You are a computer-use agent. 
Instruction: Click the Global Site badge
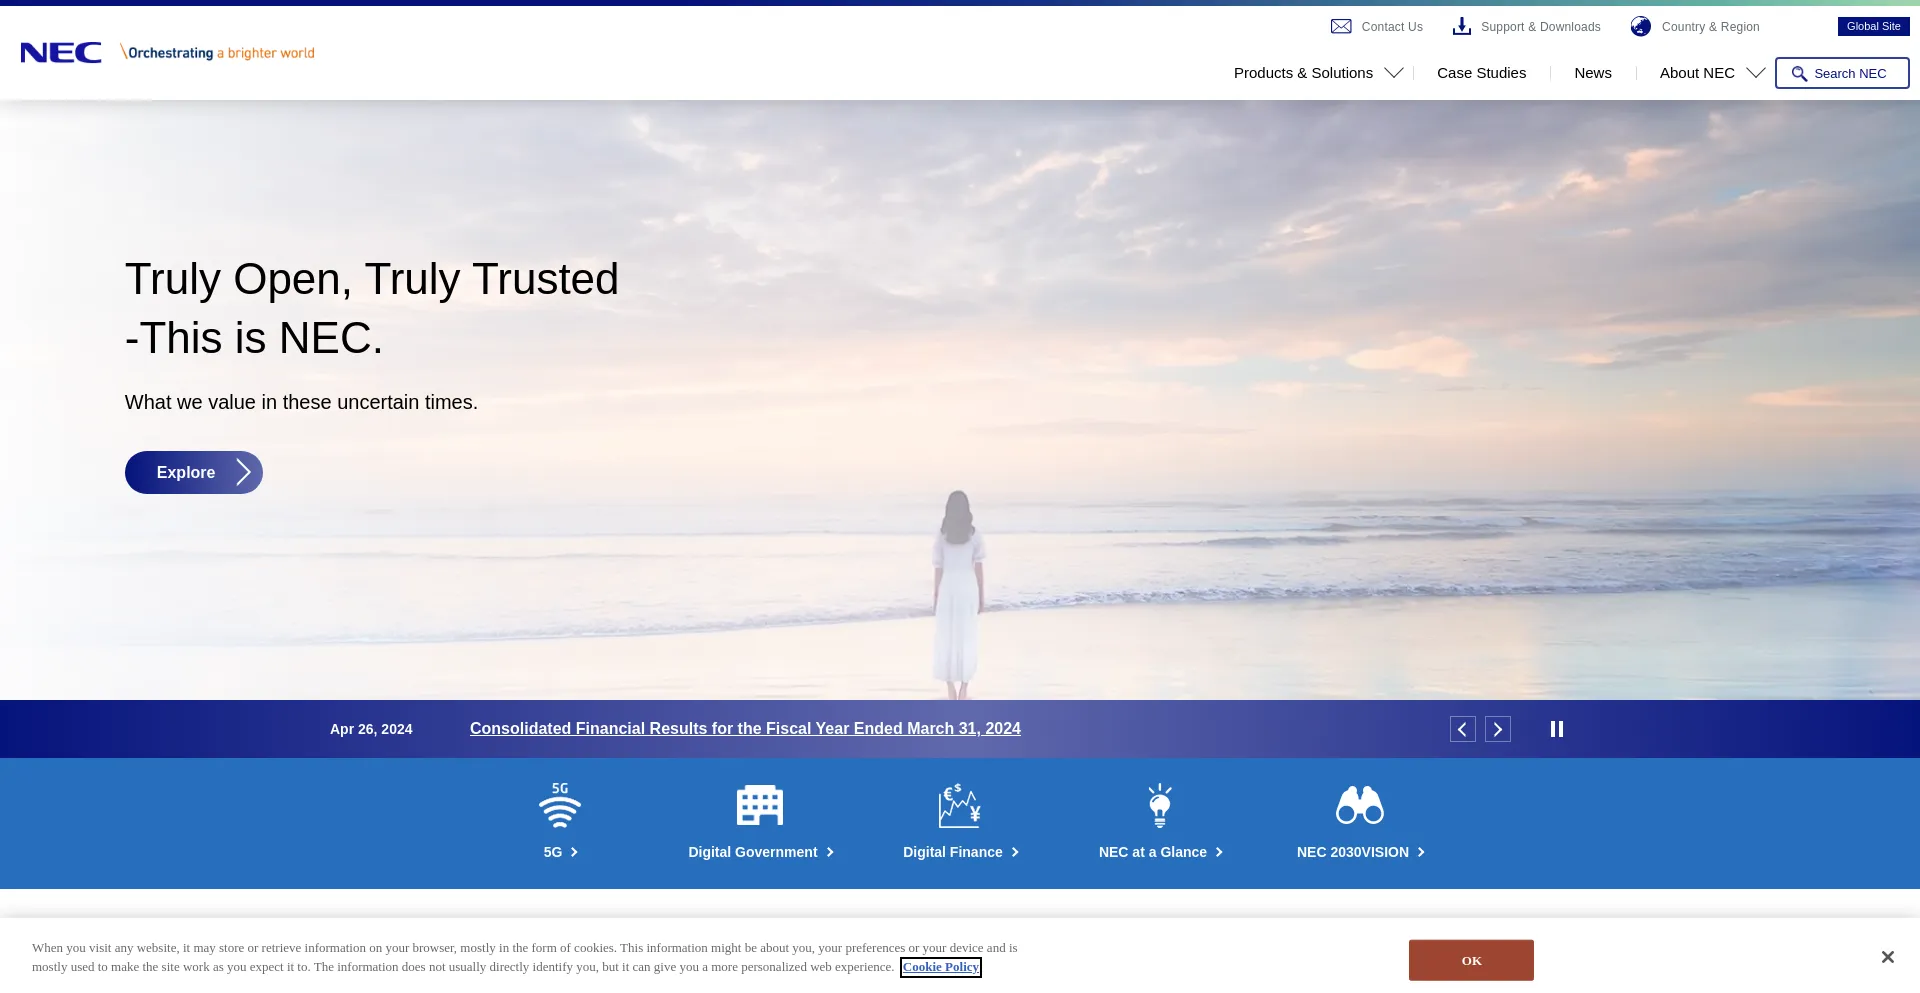(x=1873, y=26)
